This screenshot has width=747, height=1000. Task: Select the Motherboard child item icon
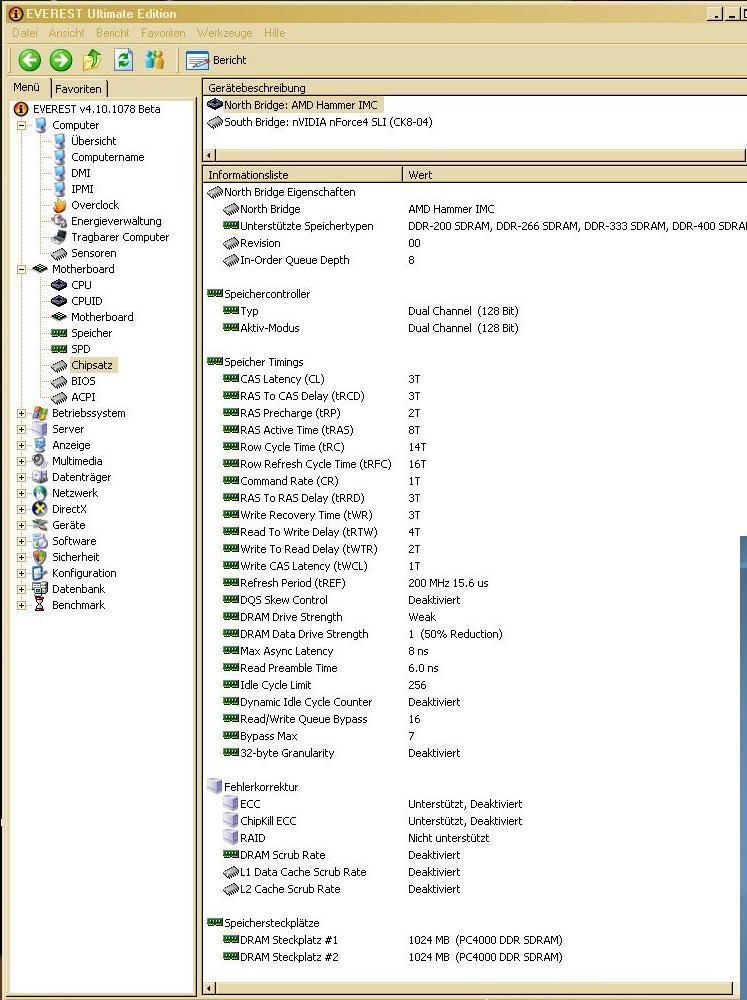point(59,317)
